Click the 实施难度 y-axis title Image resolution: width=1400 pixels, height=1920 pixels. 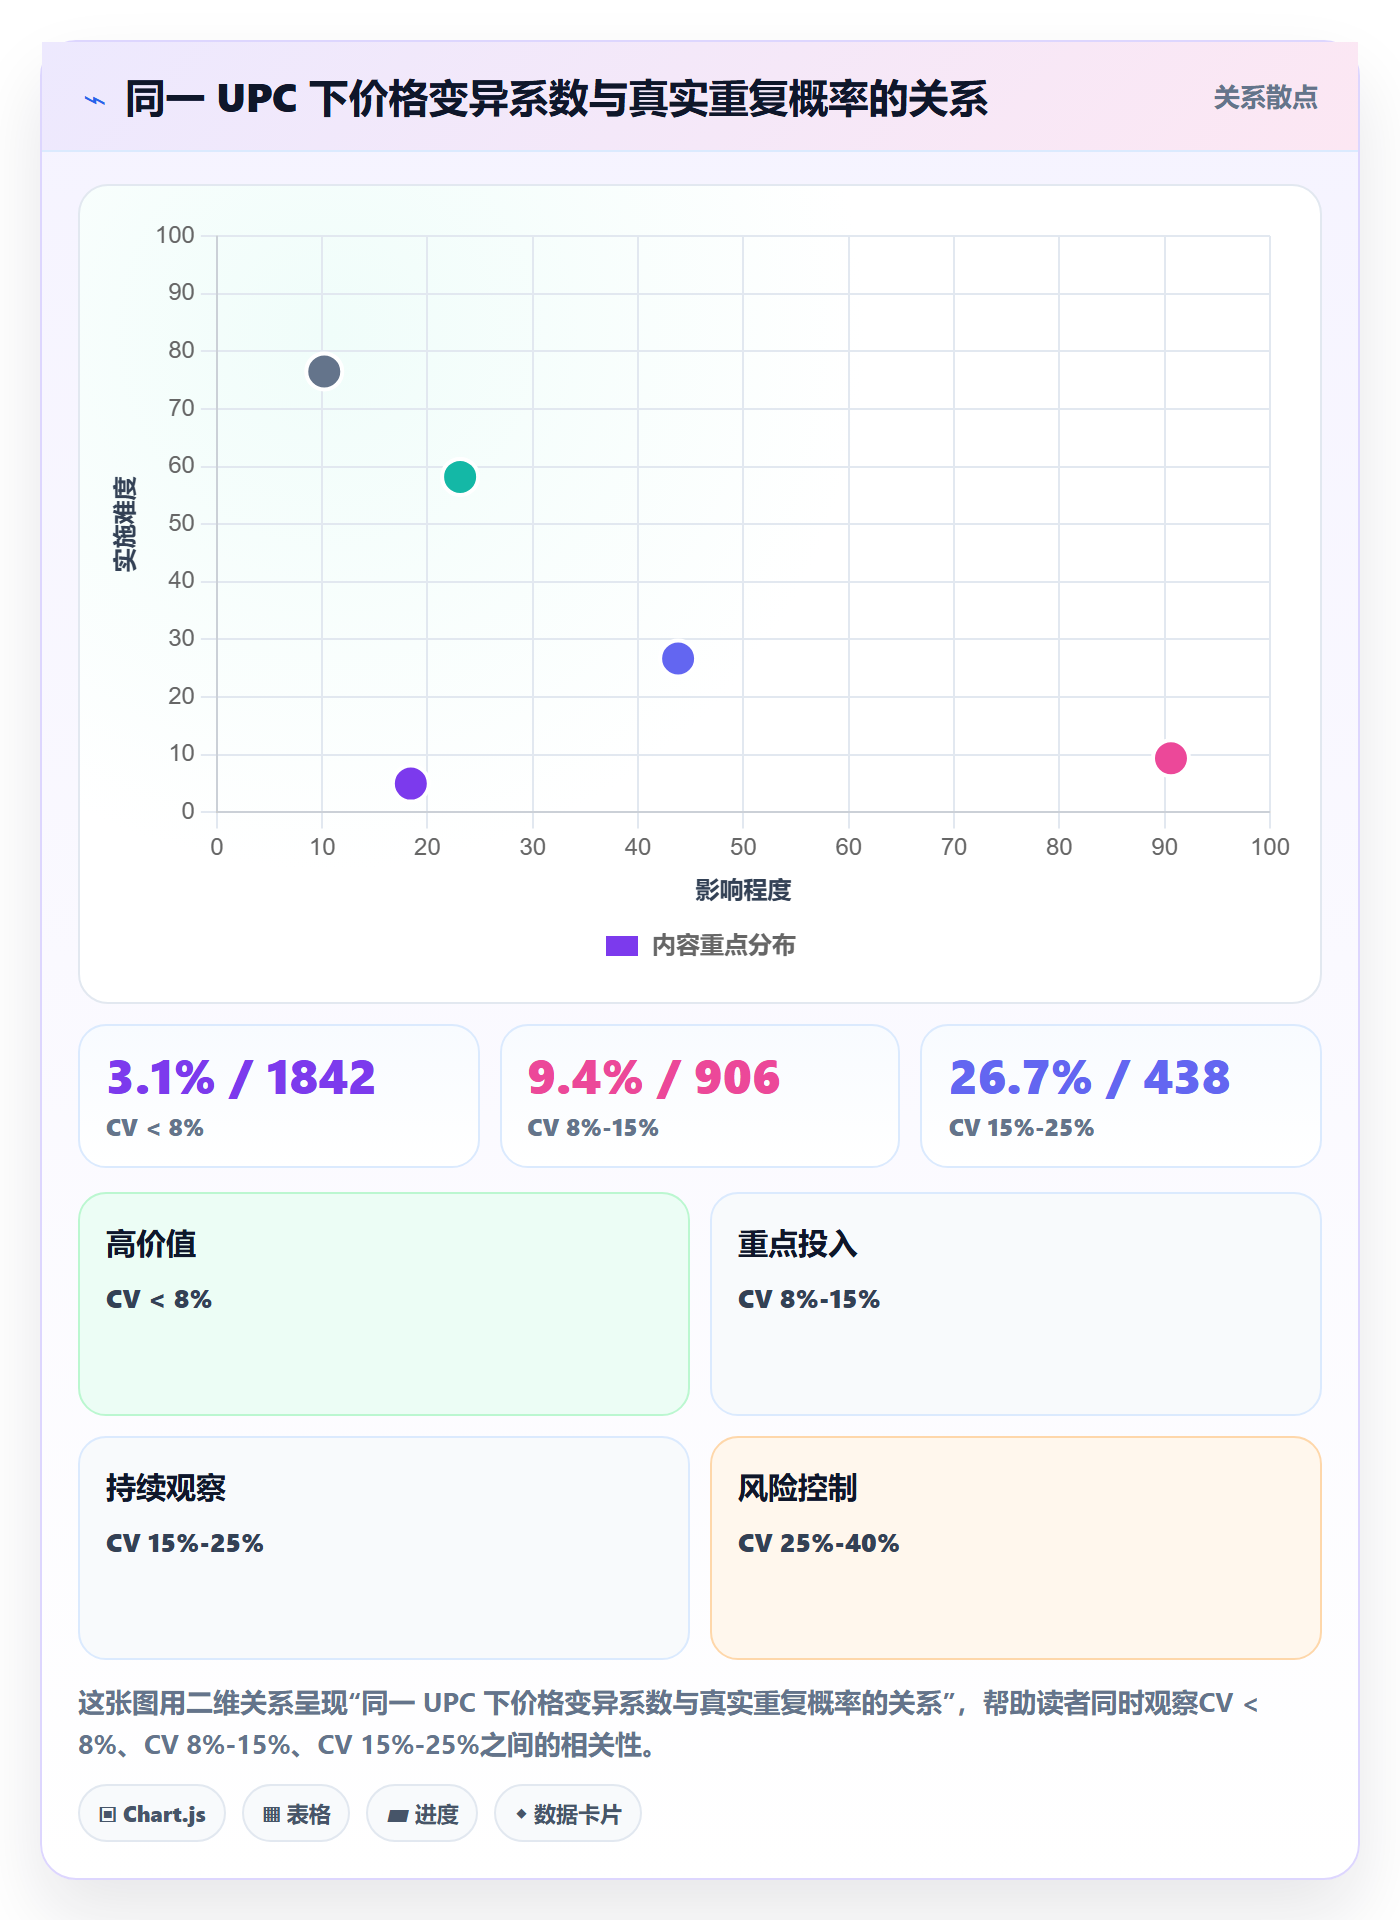click(125, 524)
